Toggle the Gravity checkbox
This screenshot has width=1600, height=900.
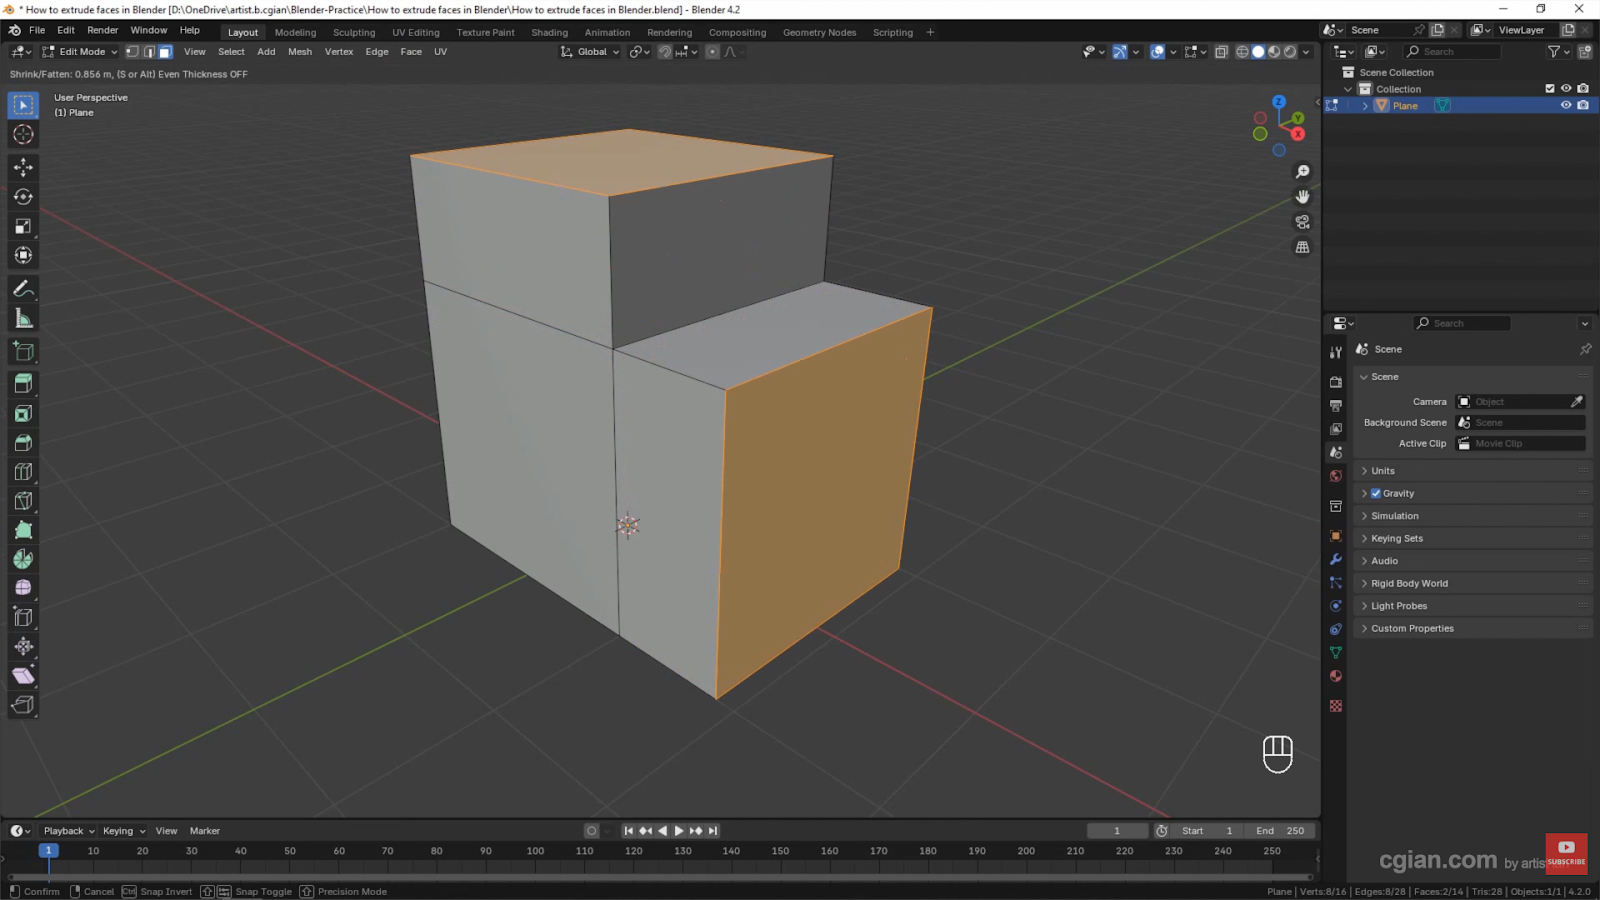[x=1376, y=493]
